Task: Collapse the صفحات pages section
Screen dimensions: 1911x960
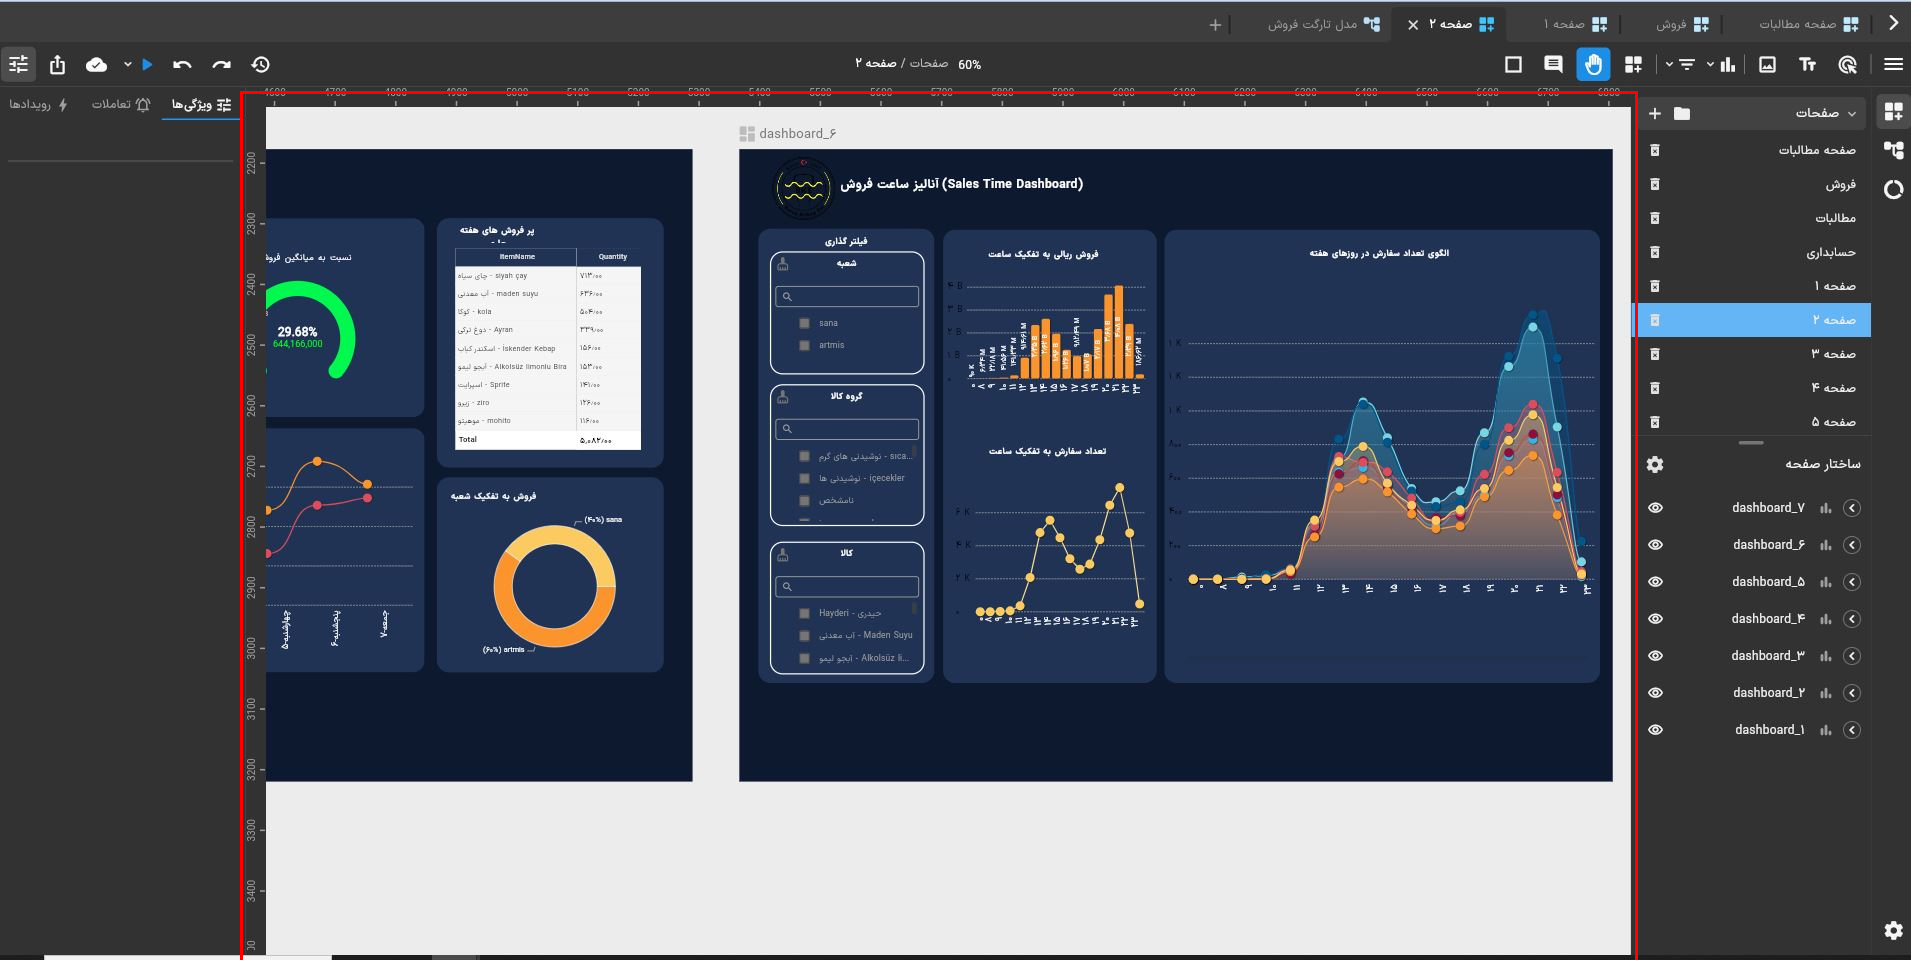Action: (x=1851, y=113)
